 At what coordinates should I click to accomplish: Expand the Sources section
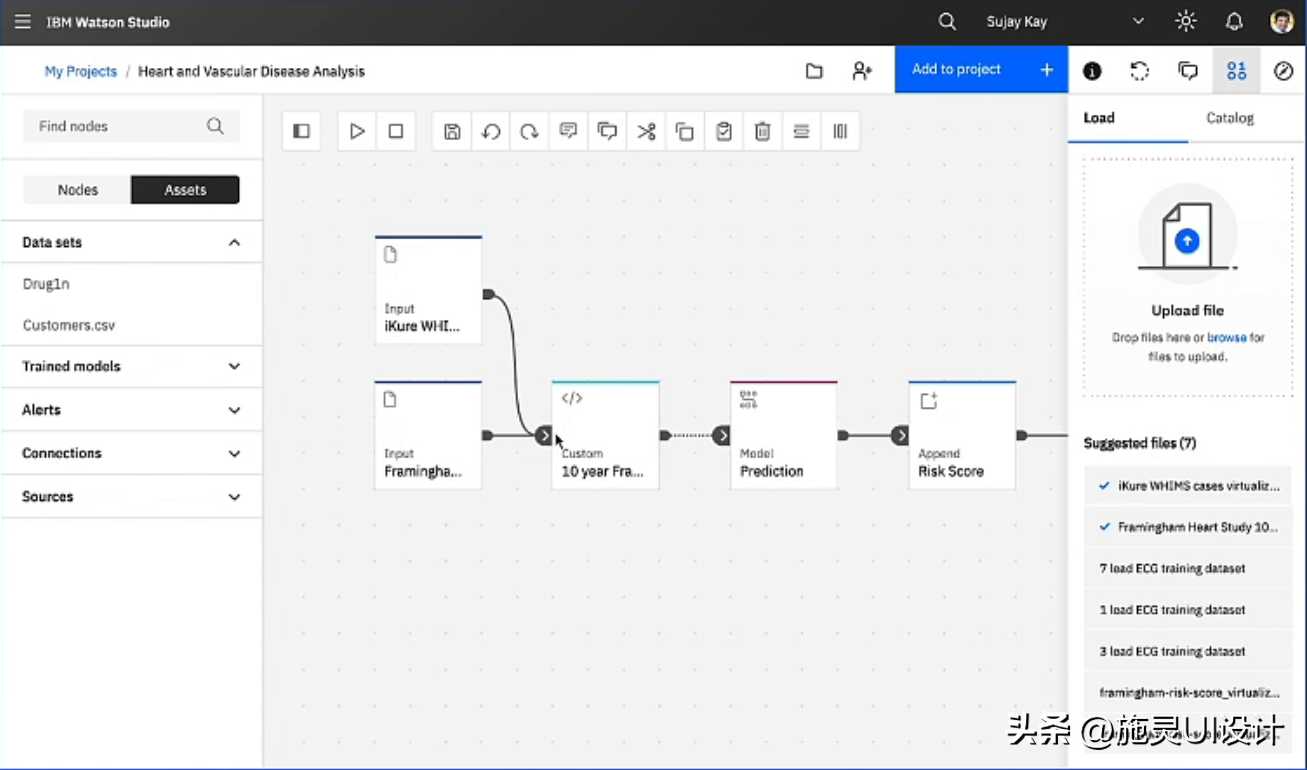coord(131,497)
